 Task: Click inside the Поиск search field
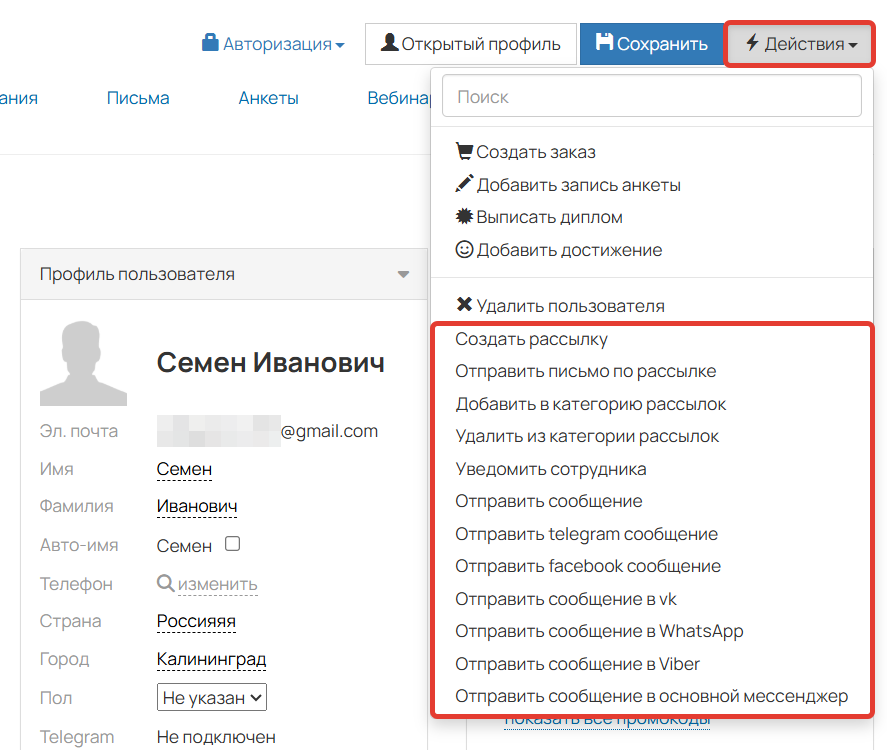651,95
